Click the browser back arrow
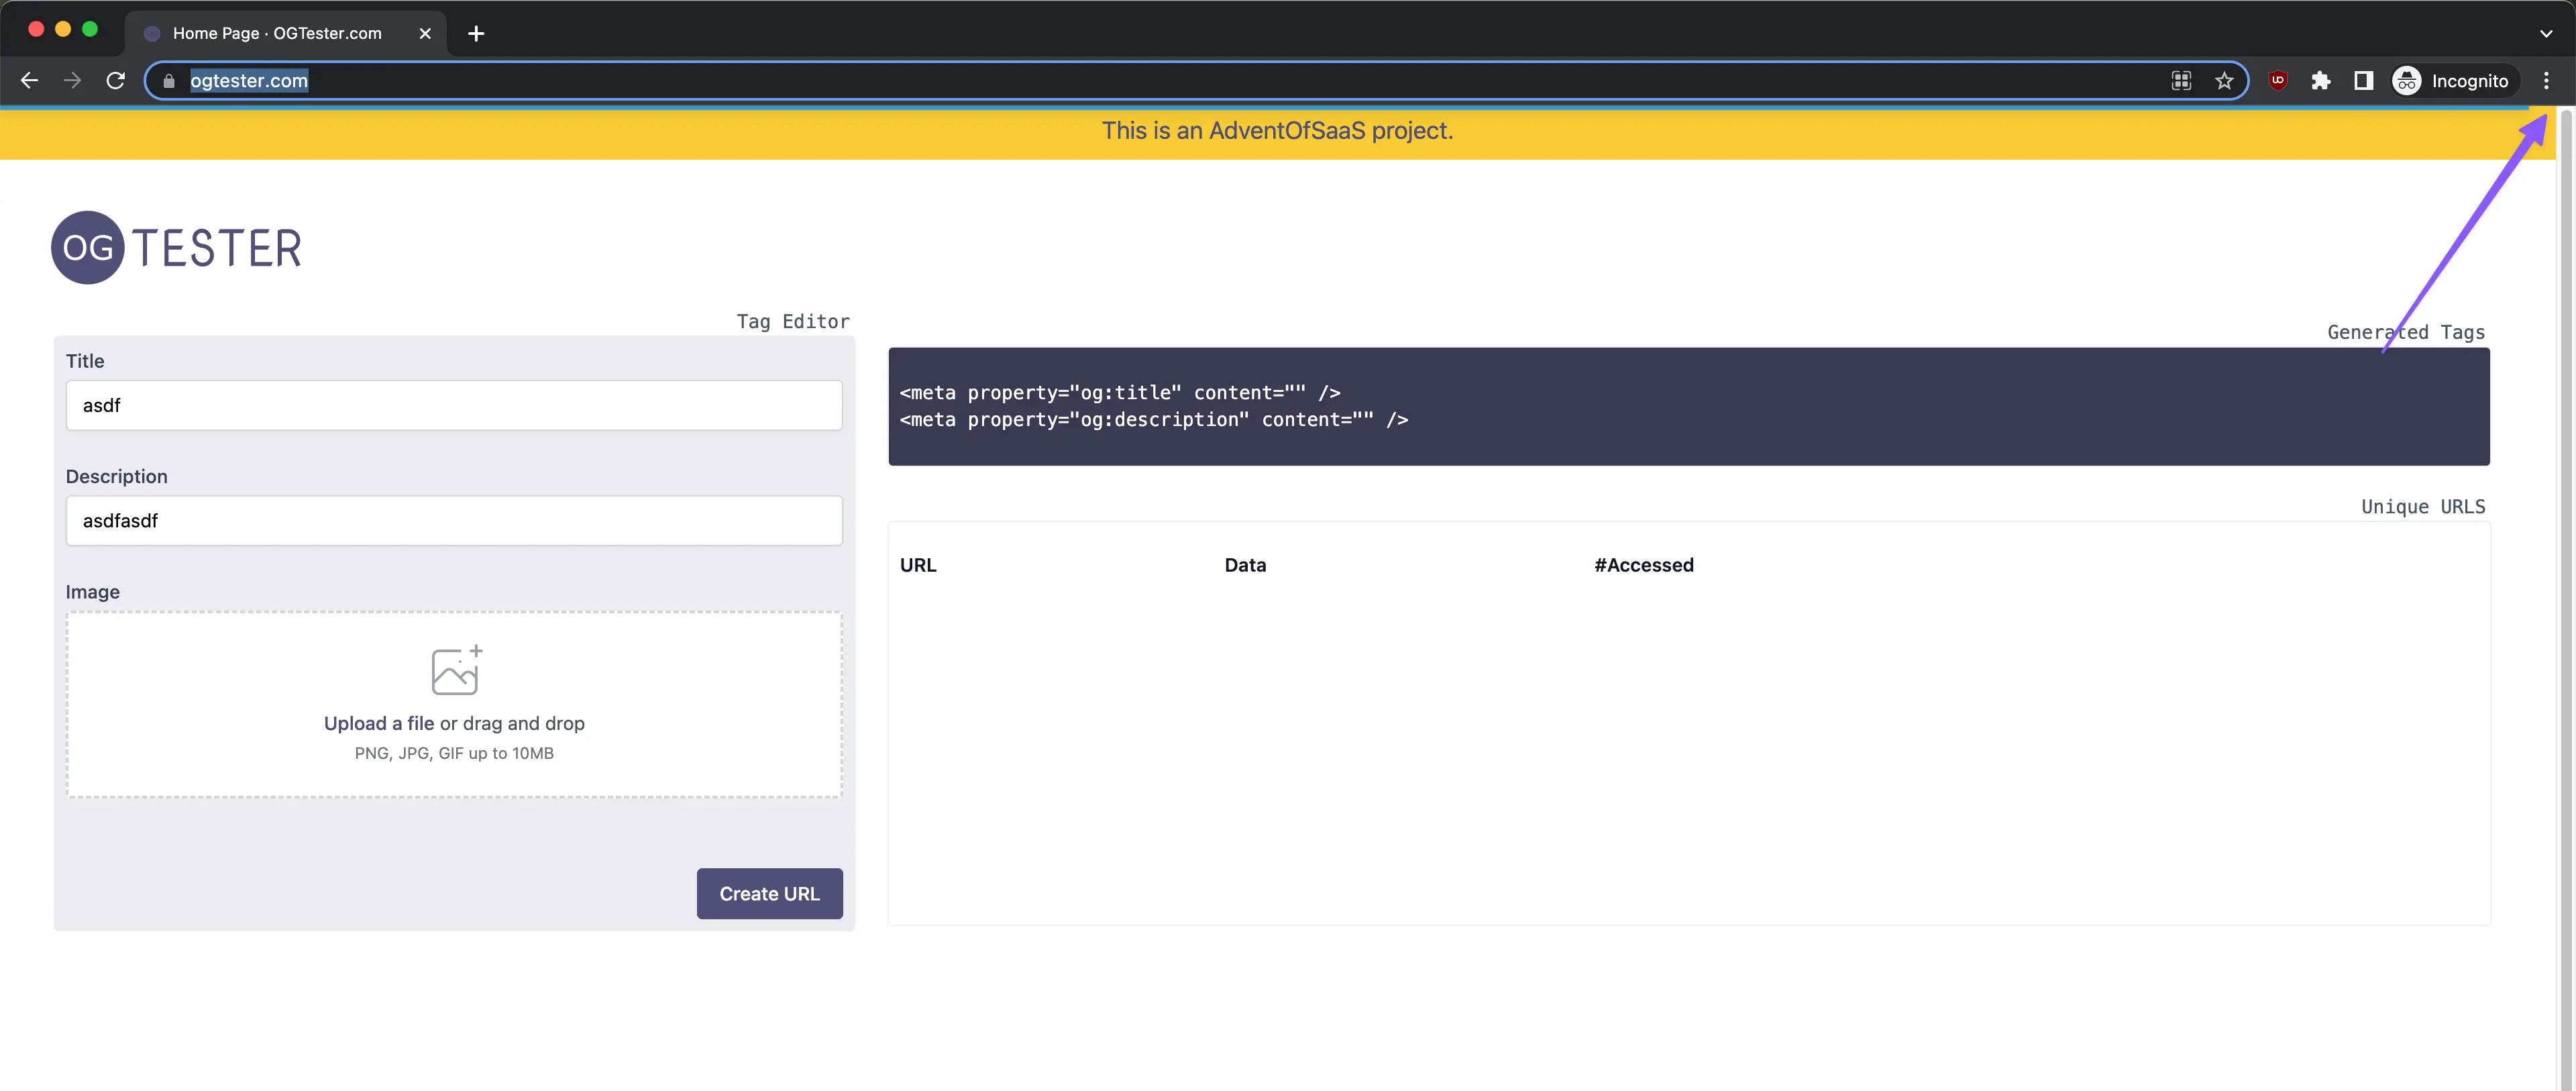2576x1091 pixels. coord(29,81)
